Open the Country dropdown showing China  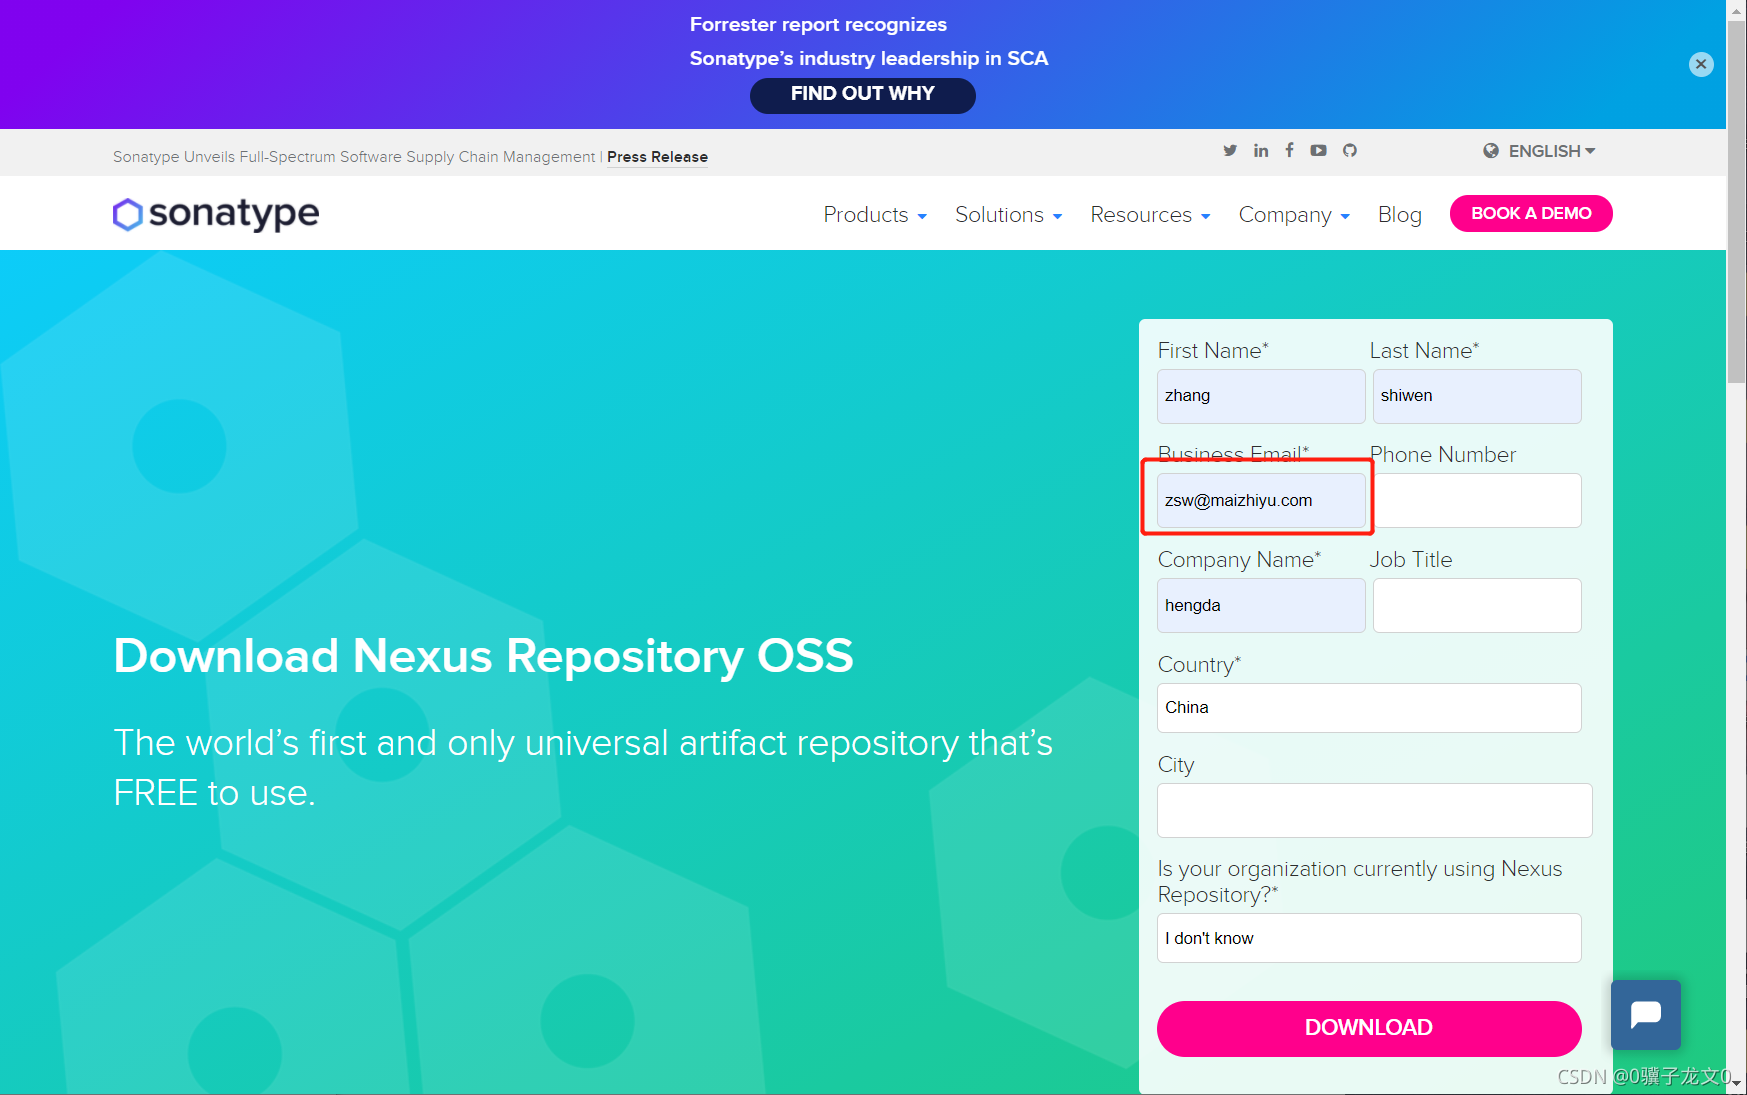tap(1369, 708)
